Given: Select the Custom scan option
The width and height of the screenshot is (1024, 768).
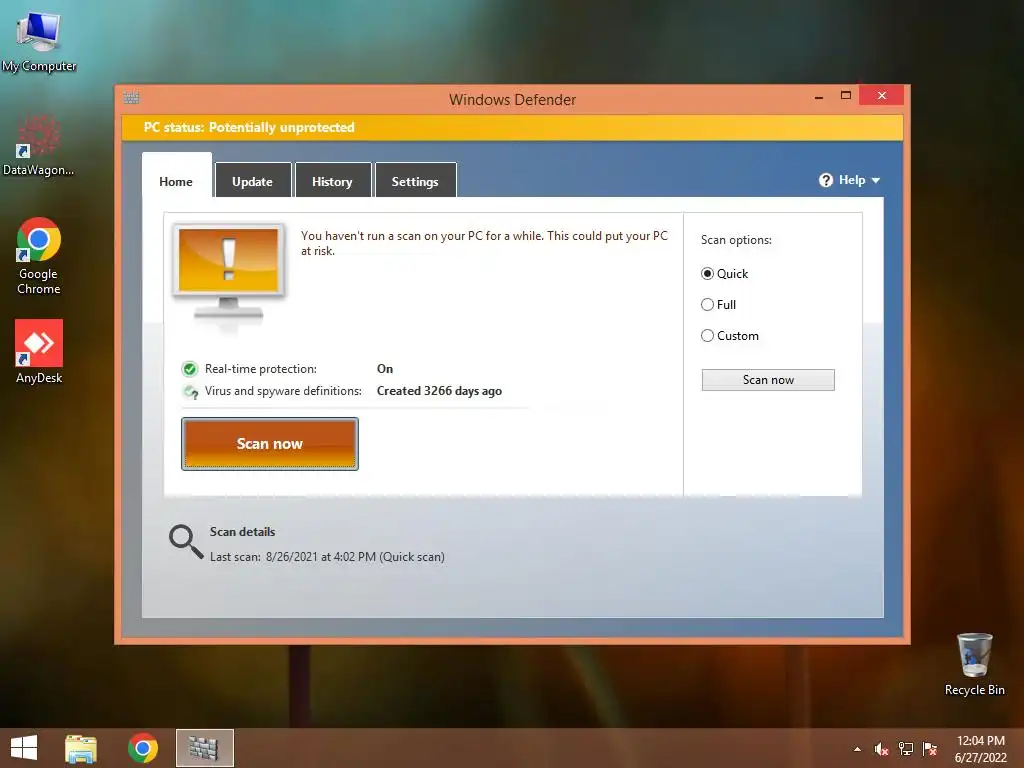Looking at the screenshot, I should click(729, 336).
